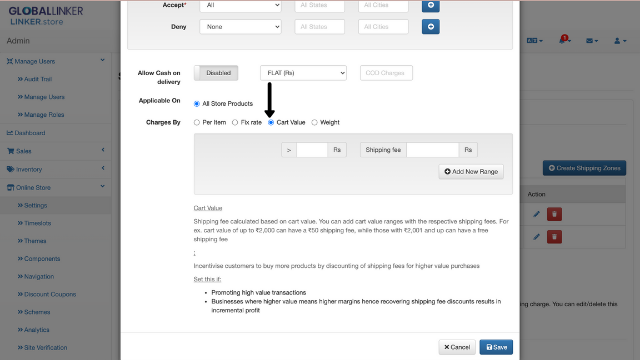The height and width of the screenshot is (360, 640).
Task: Click the Accept row All Cities field
Action: coord(383,6)
